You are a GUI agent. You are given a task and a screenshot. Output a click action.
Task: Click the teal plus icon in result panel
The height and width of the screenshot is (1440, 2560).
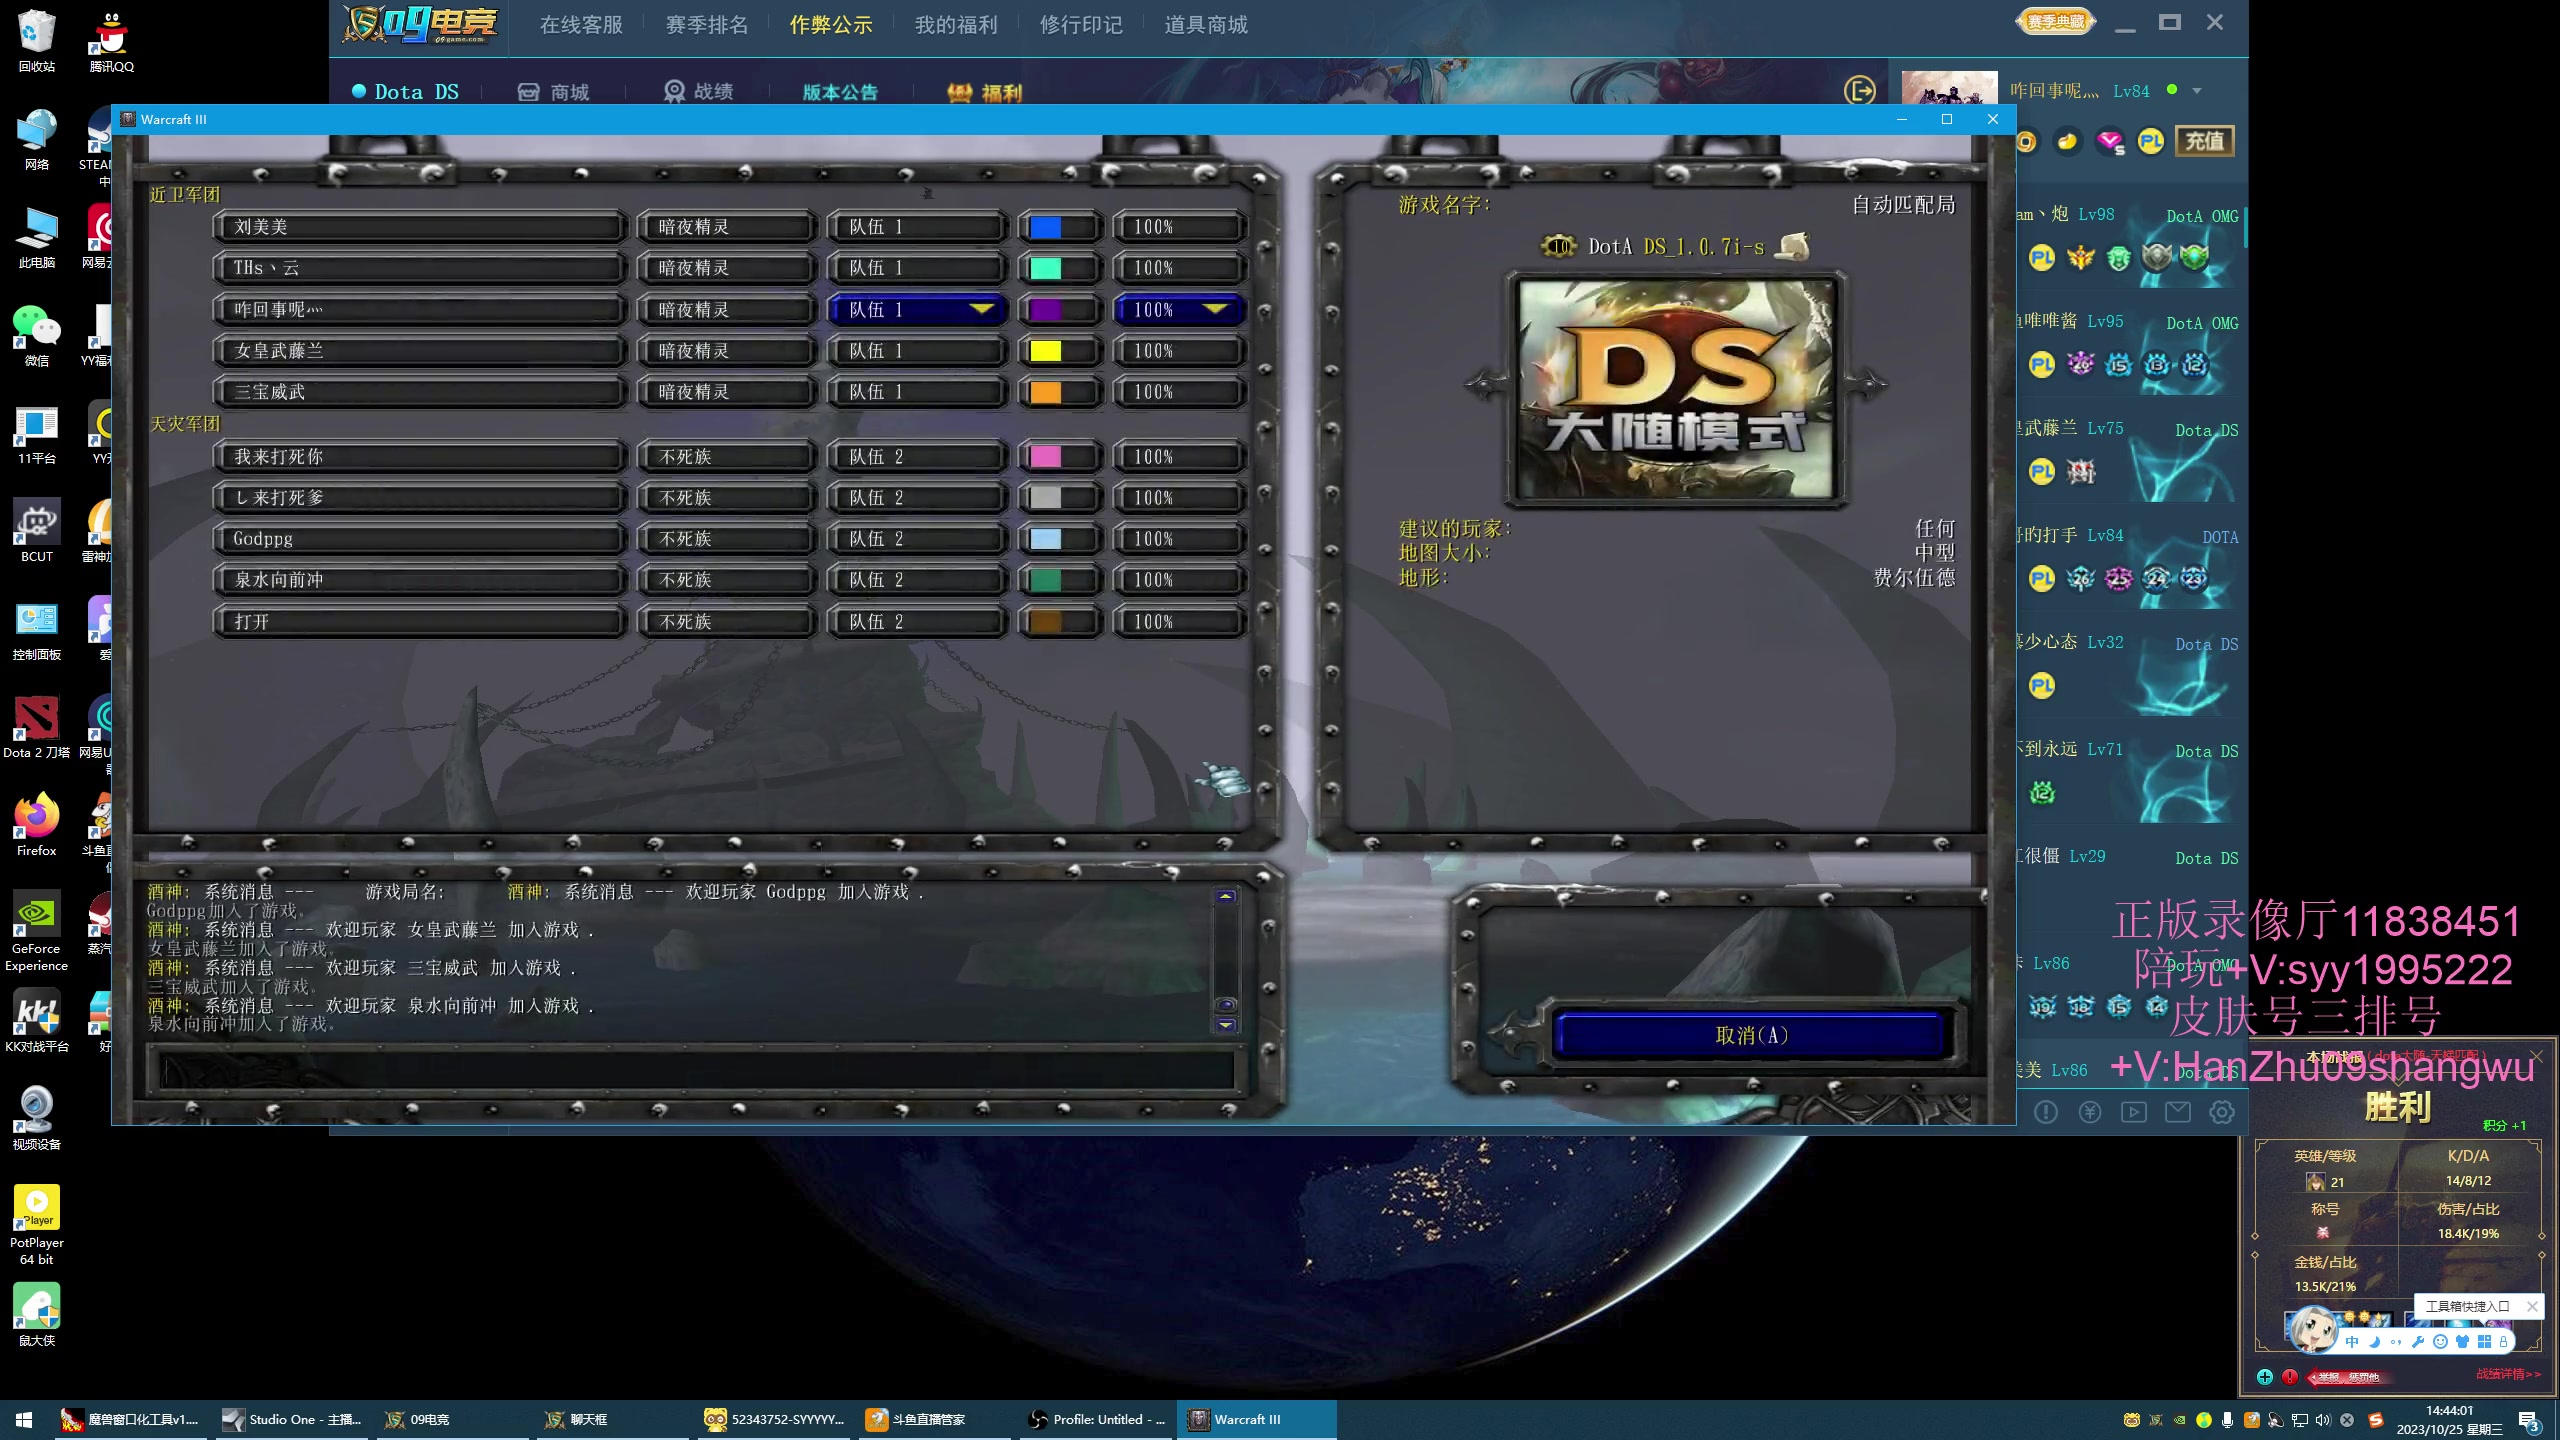click(2265, 1377)
